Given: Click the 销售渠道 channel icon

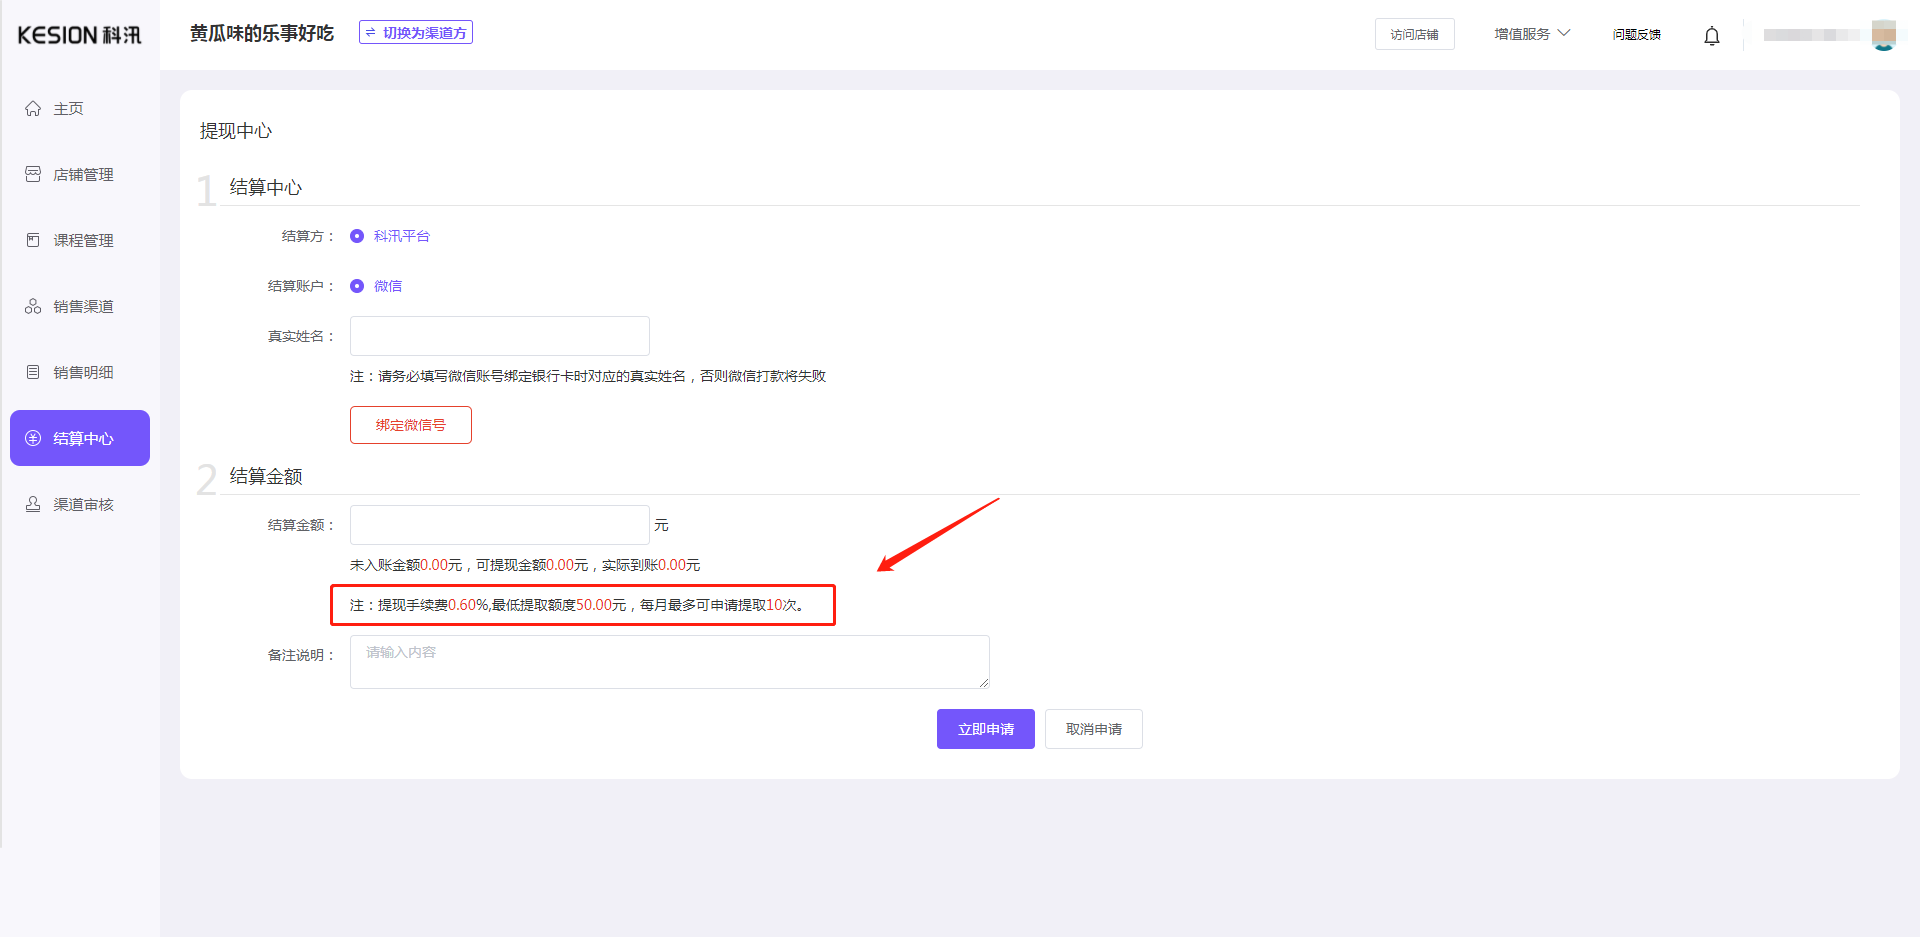Looking at the screenshot, I should [33, 307].
